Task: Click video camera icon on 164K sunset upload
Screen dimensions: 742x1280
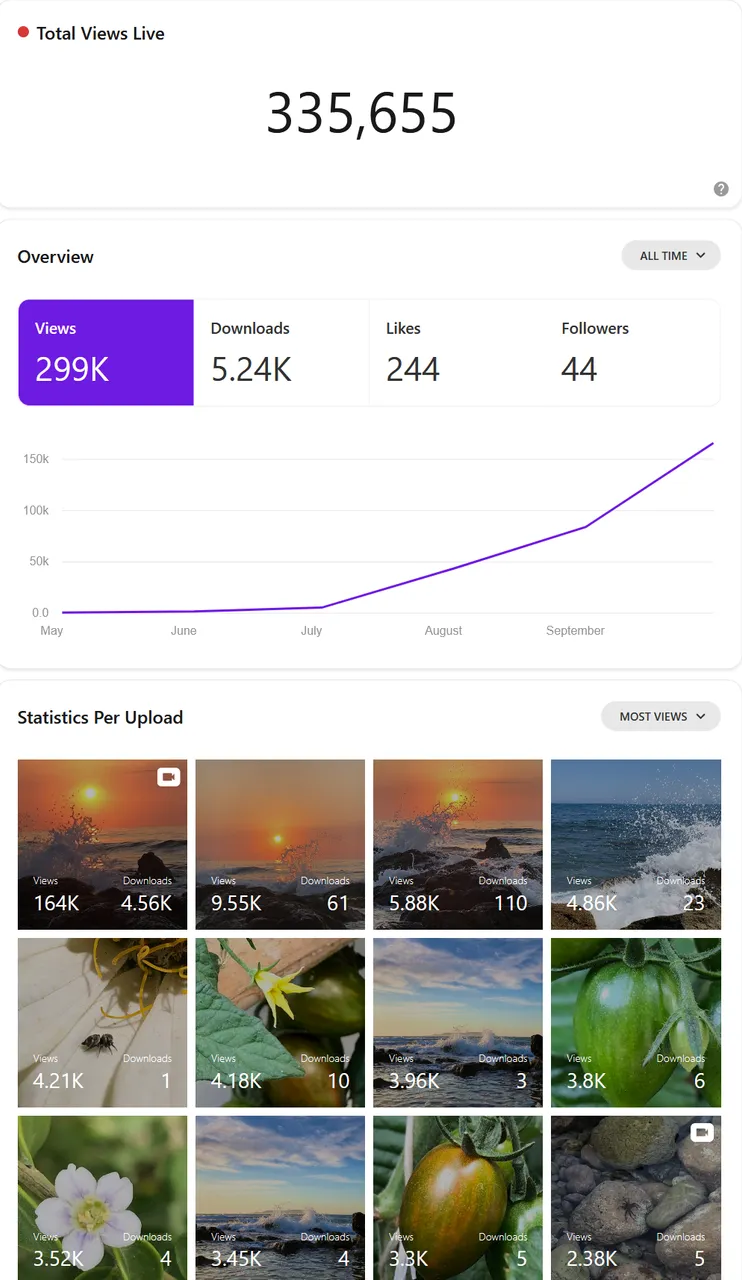Action: pos(168,777)
